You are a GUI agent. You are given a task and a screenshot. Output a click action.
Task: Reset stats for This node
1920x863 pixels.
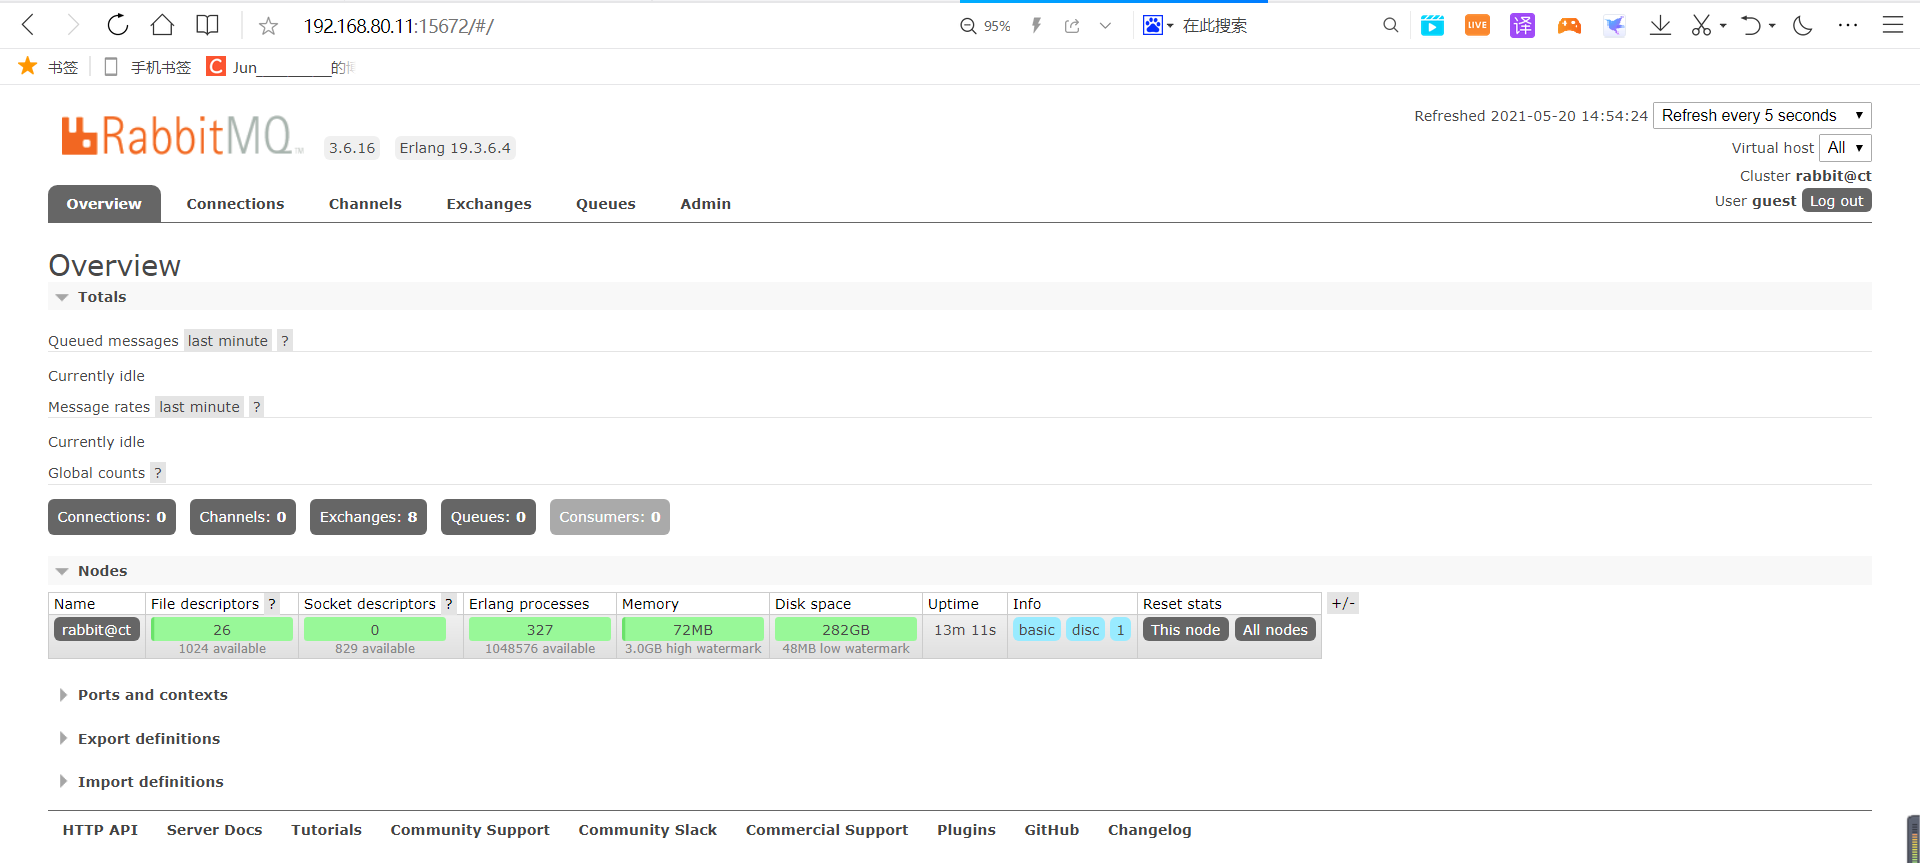[x=1185, y=630]
